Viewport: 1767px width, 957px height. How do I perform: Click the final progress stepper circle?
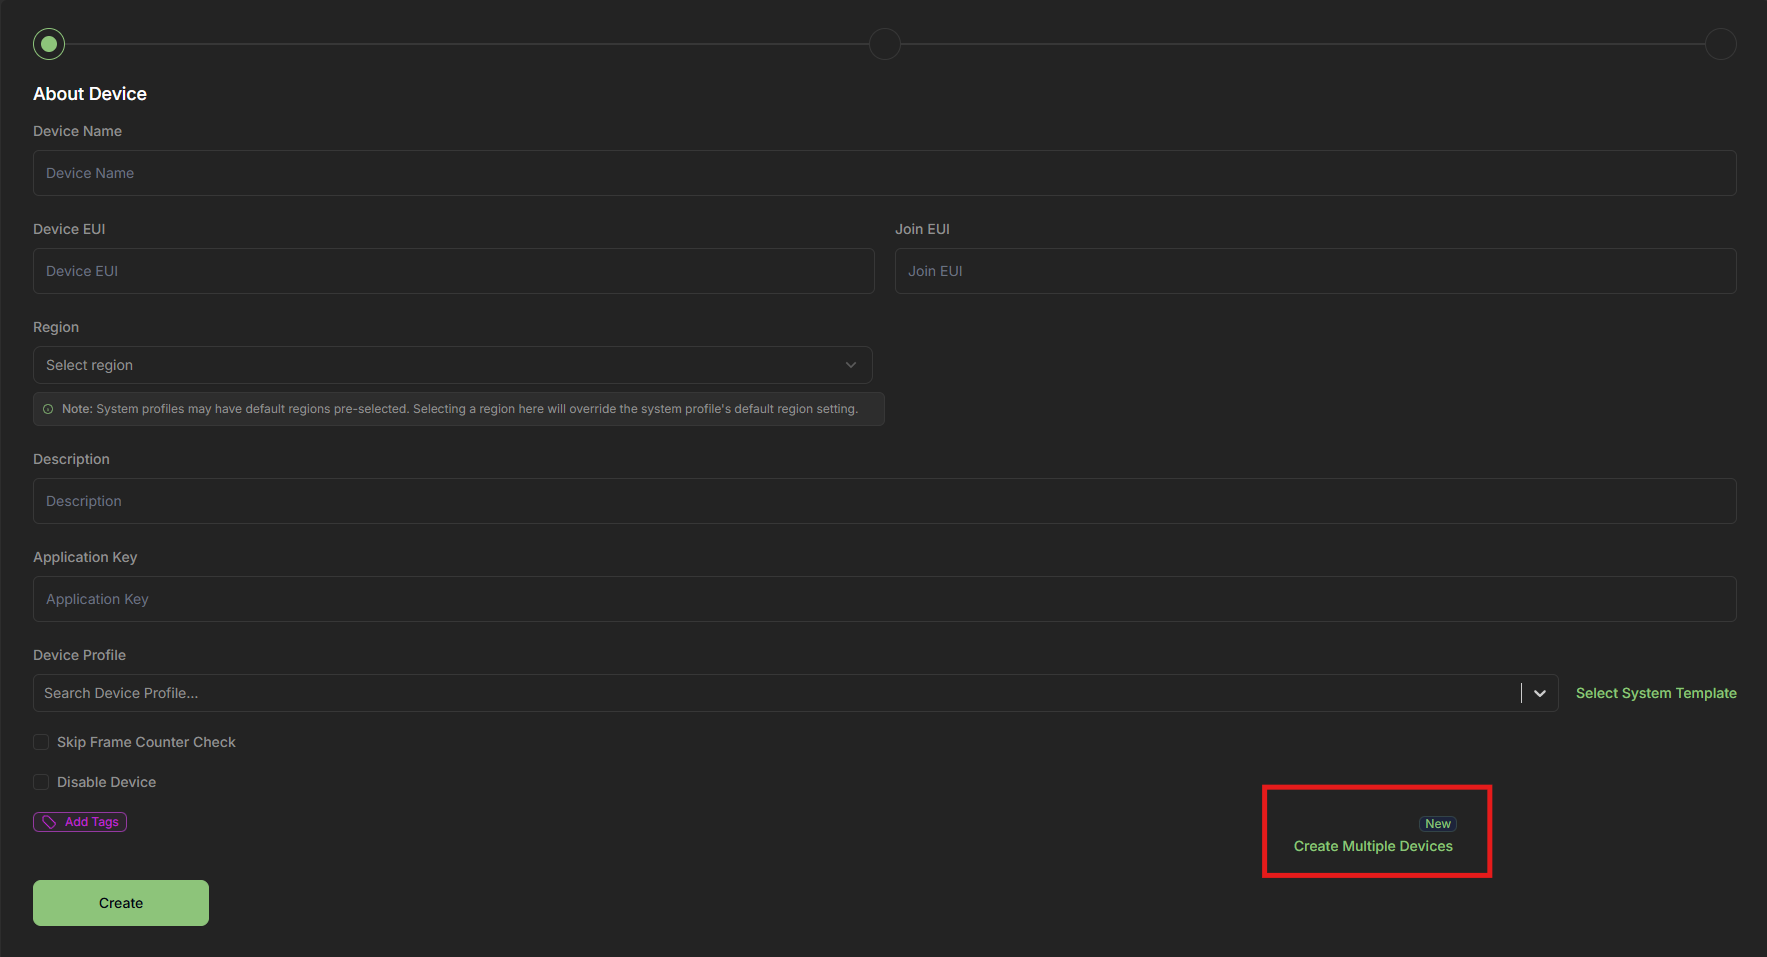coord(1721,43)
